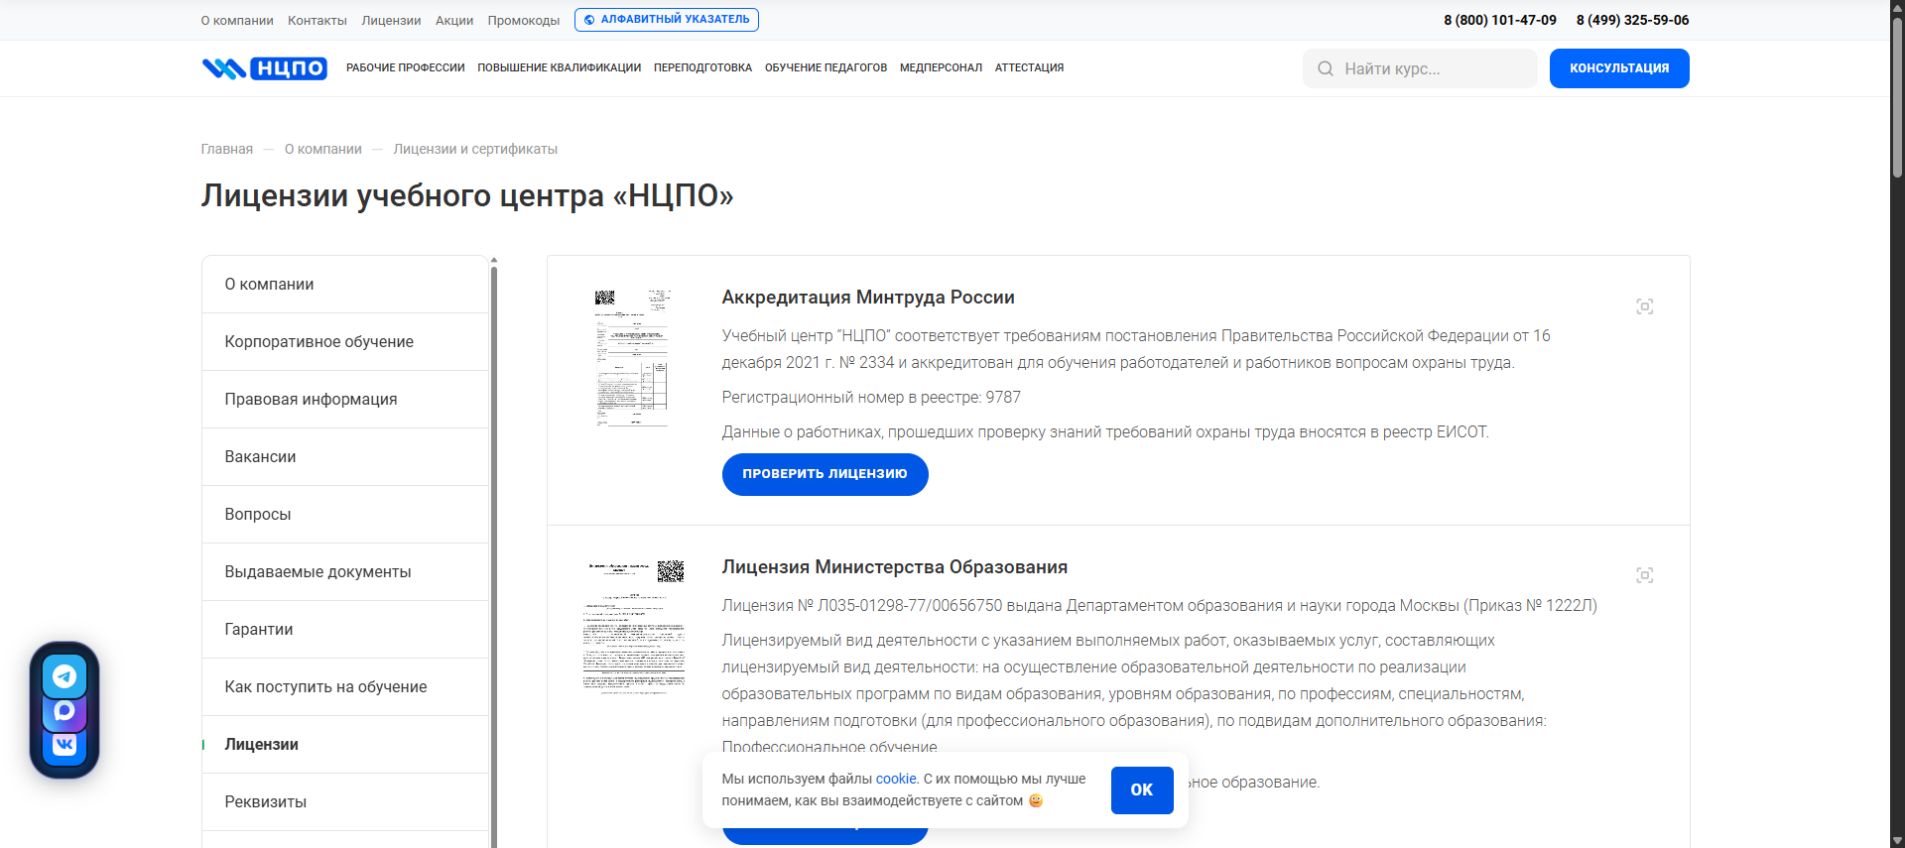
Task: Open the Рабочие профессии menu
Action: point(405,68)
